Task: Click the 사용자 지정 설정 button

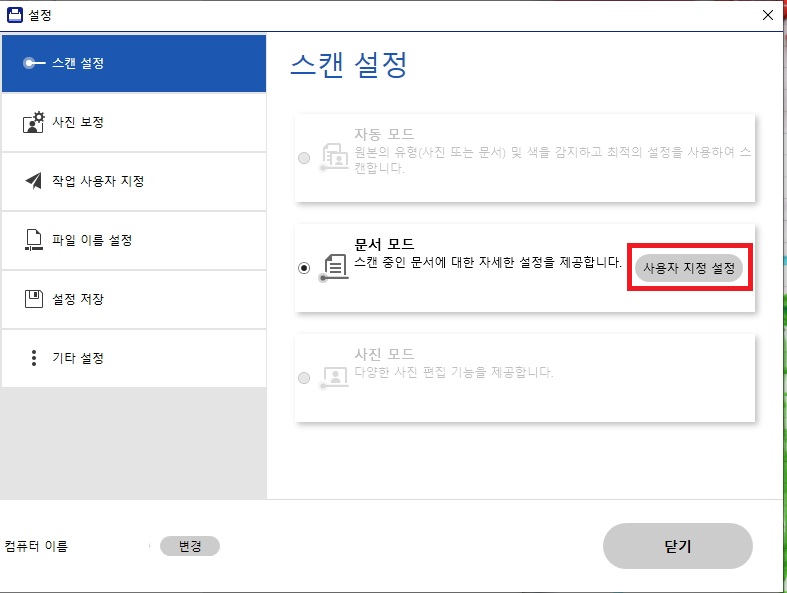Action: point(689,268)
